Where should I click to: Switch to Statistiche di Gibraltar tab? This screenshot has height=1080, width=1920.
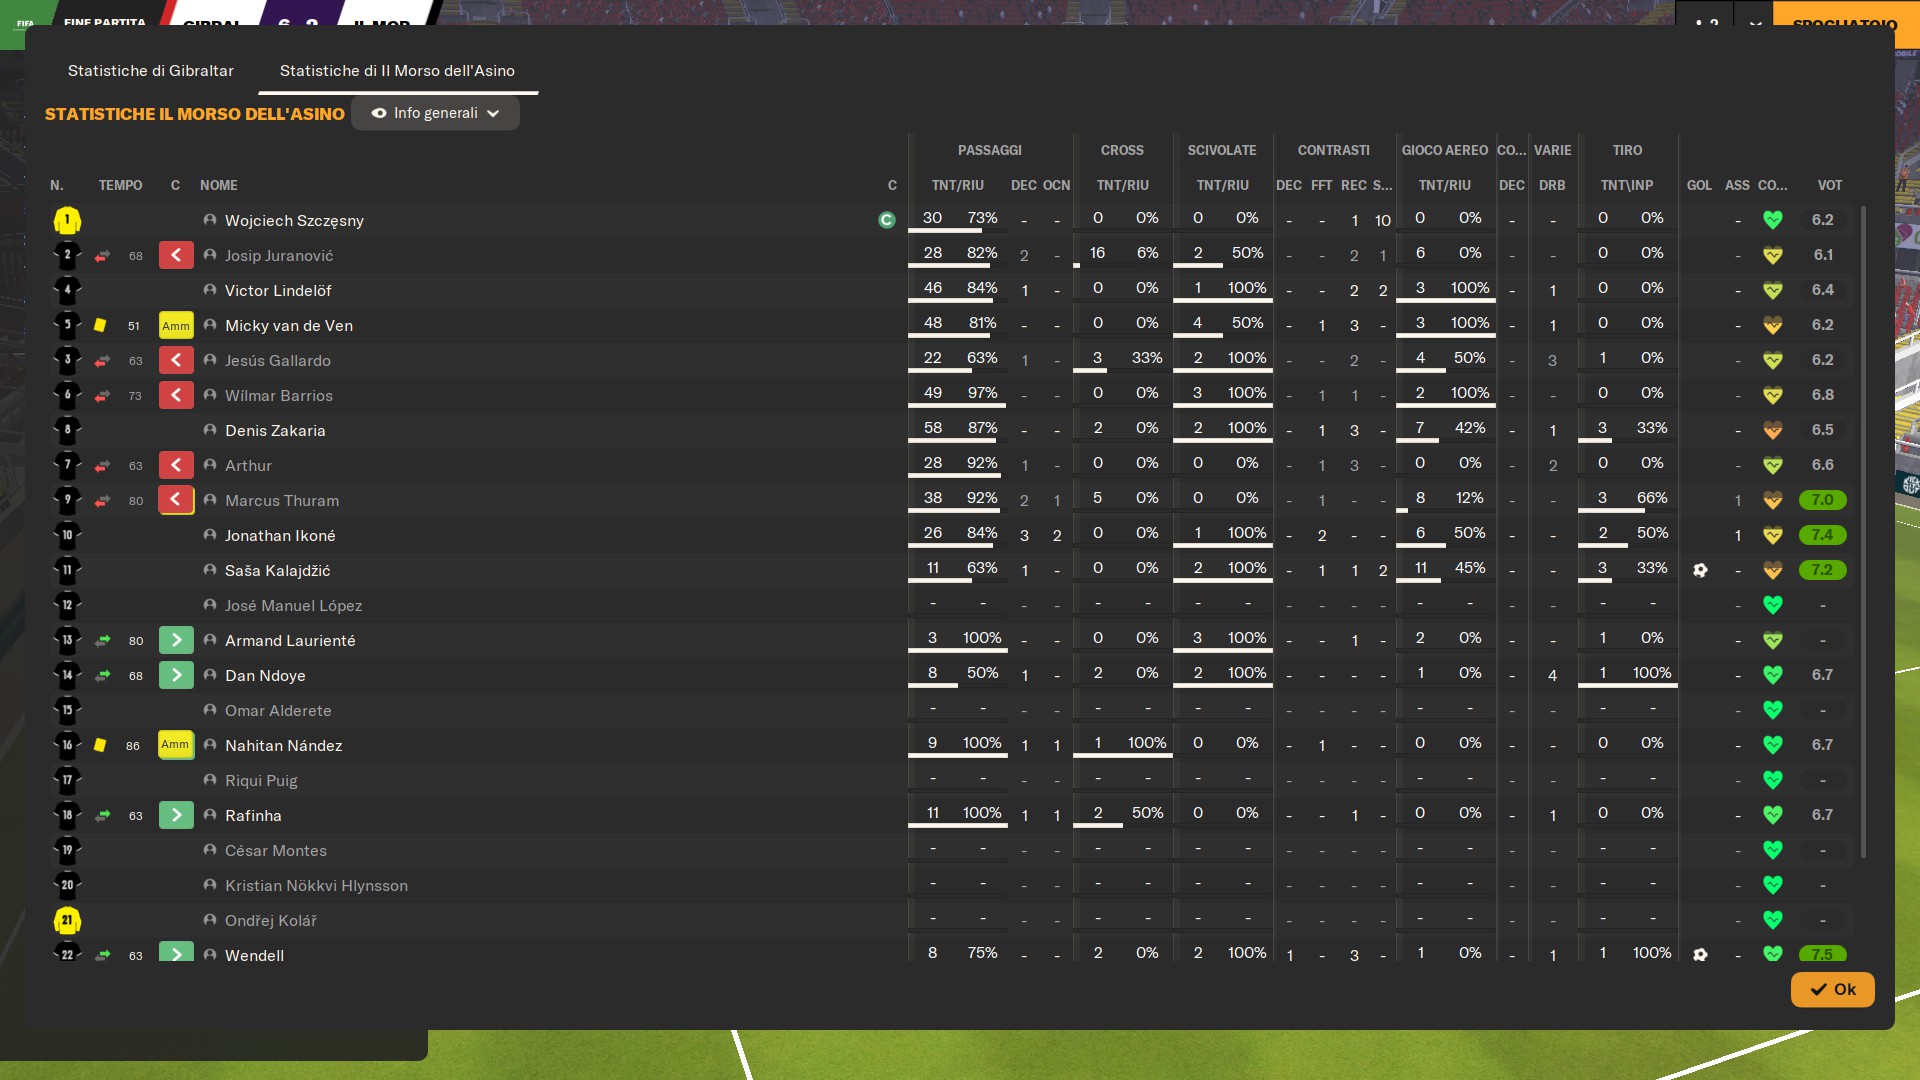(x=151, y=71)
